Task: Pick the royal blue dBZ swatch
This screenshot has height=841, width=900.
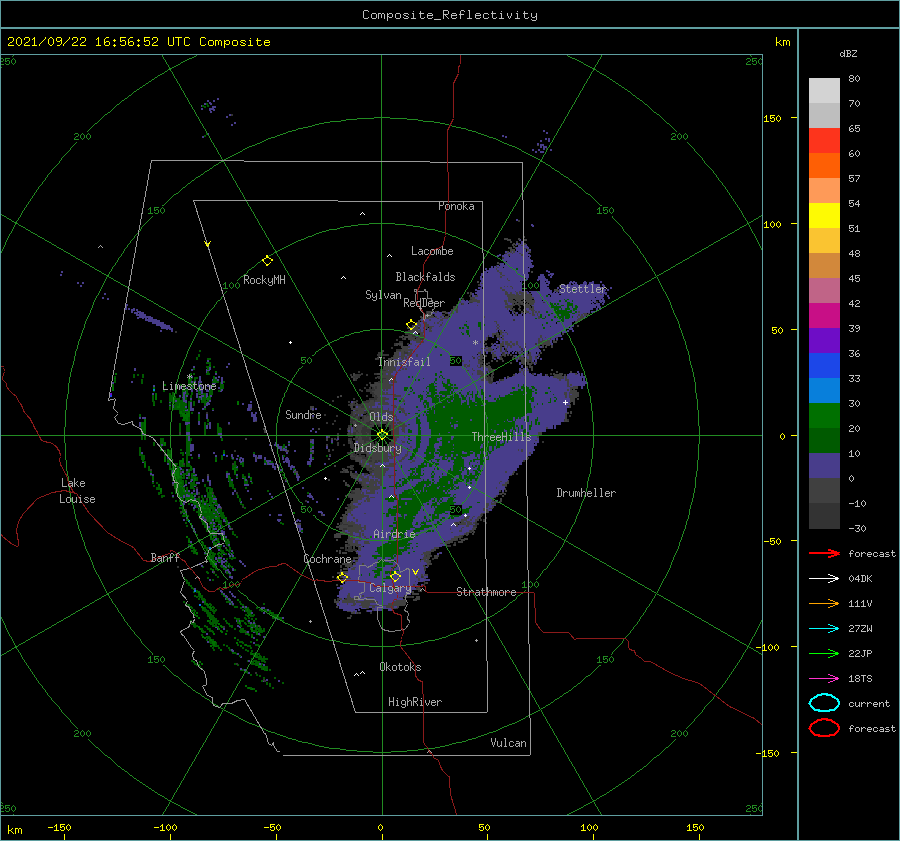Action: 824,365
